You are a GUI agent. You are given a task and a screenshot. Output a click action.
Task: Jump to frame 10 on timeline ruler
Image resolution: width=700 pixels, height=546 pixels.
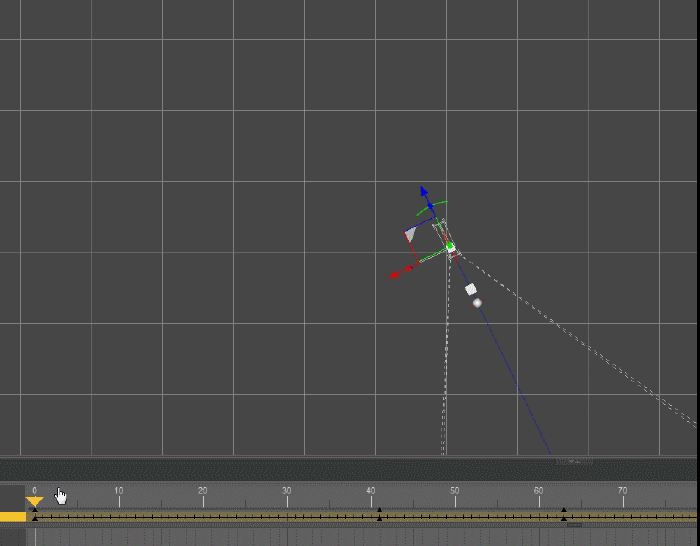(x=119, y=493)
